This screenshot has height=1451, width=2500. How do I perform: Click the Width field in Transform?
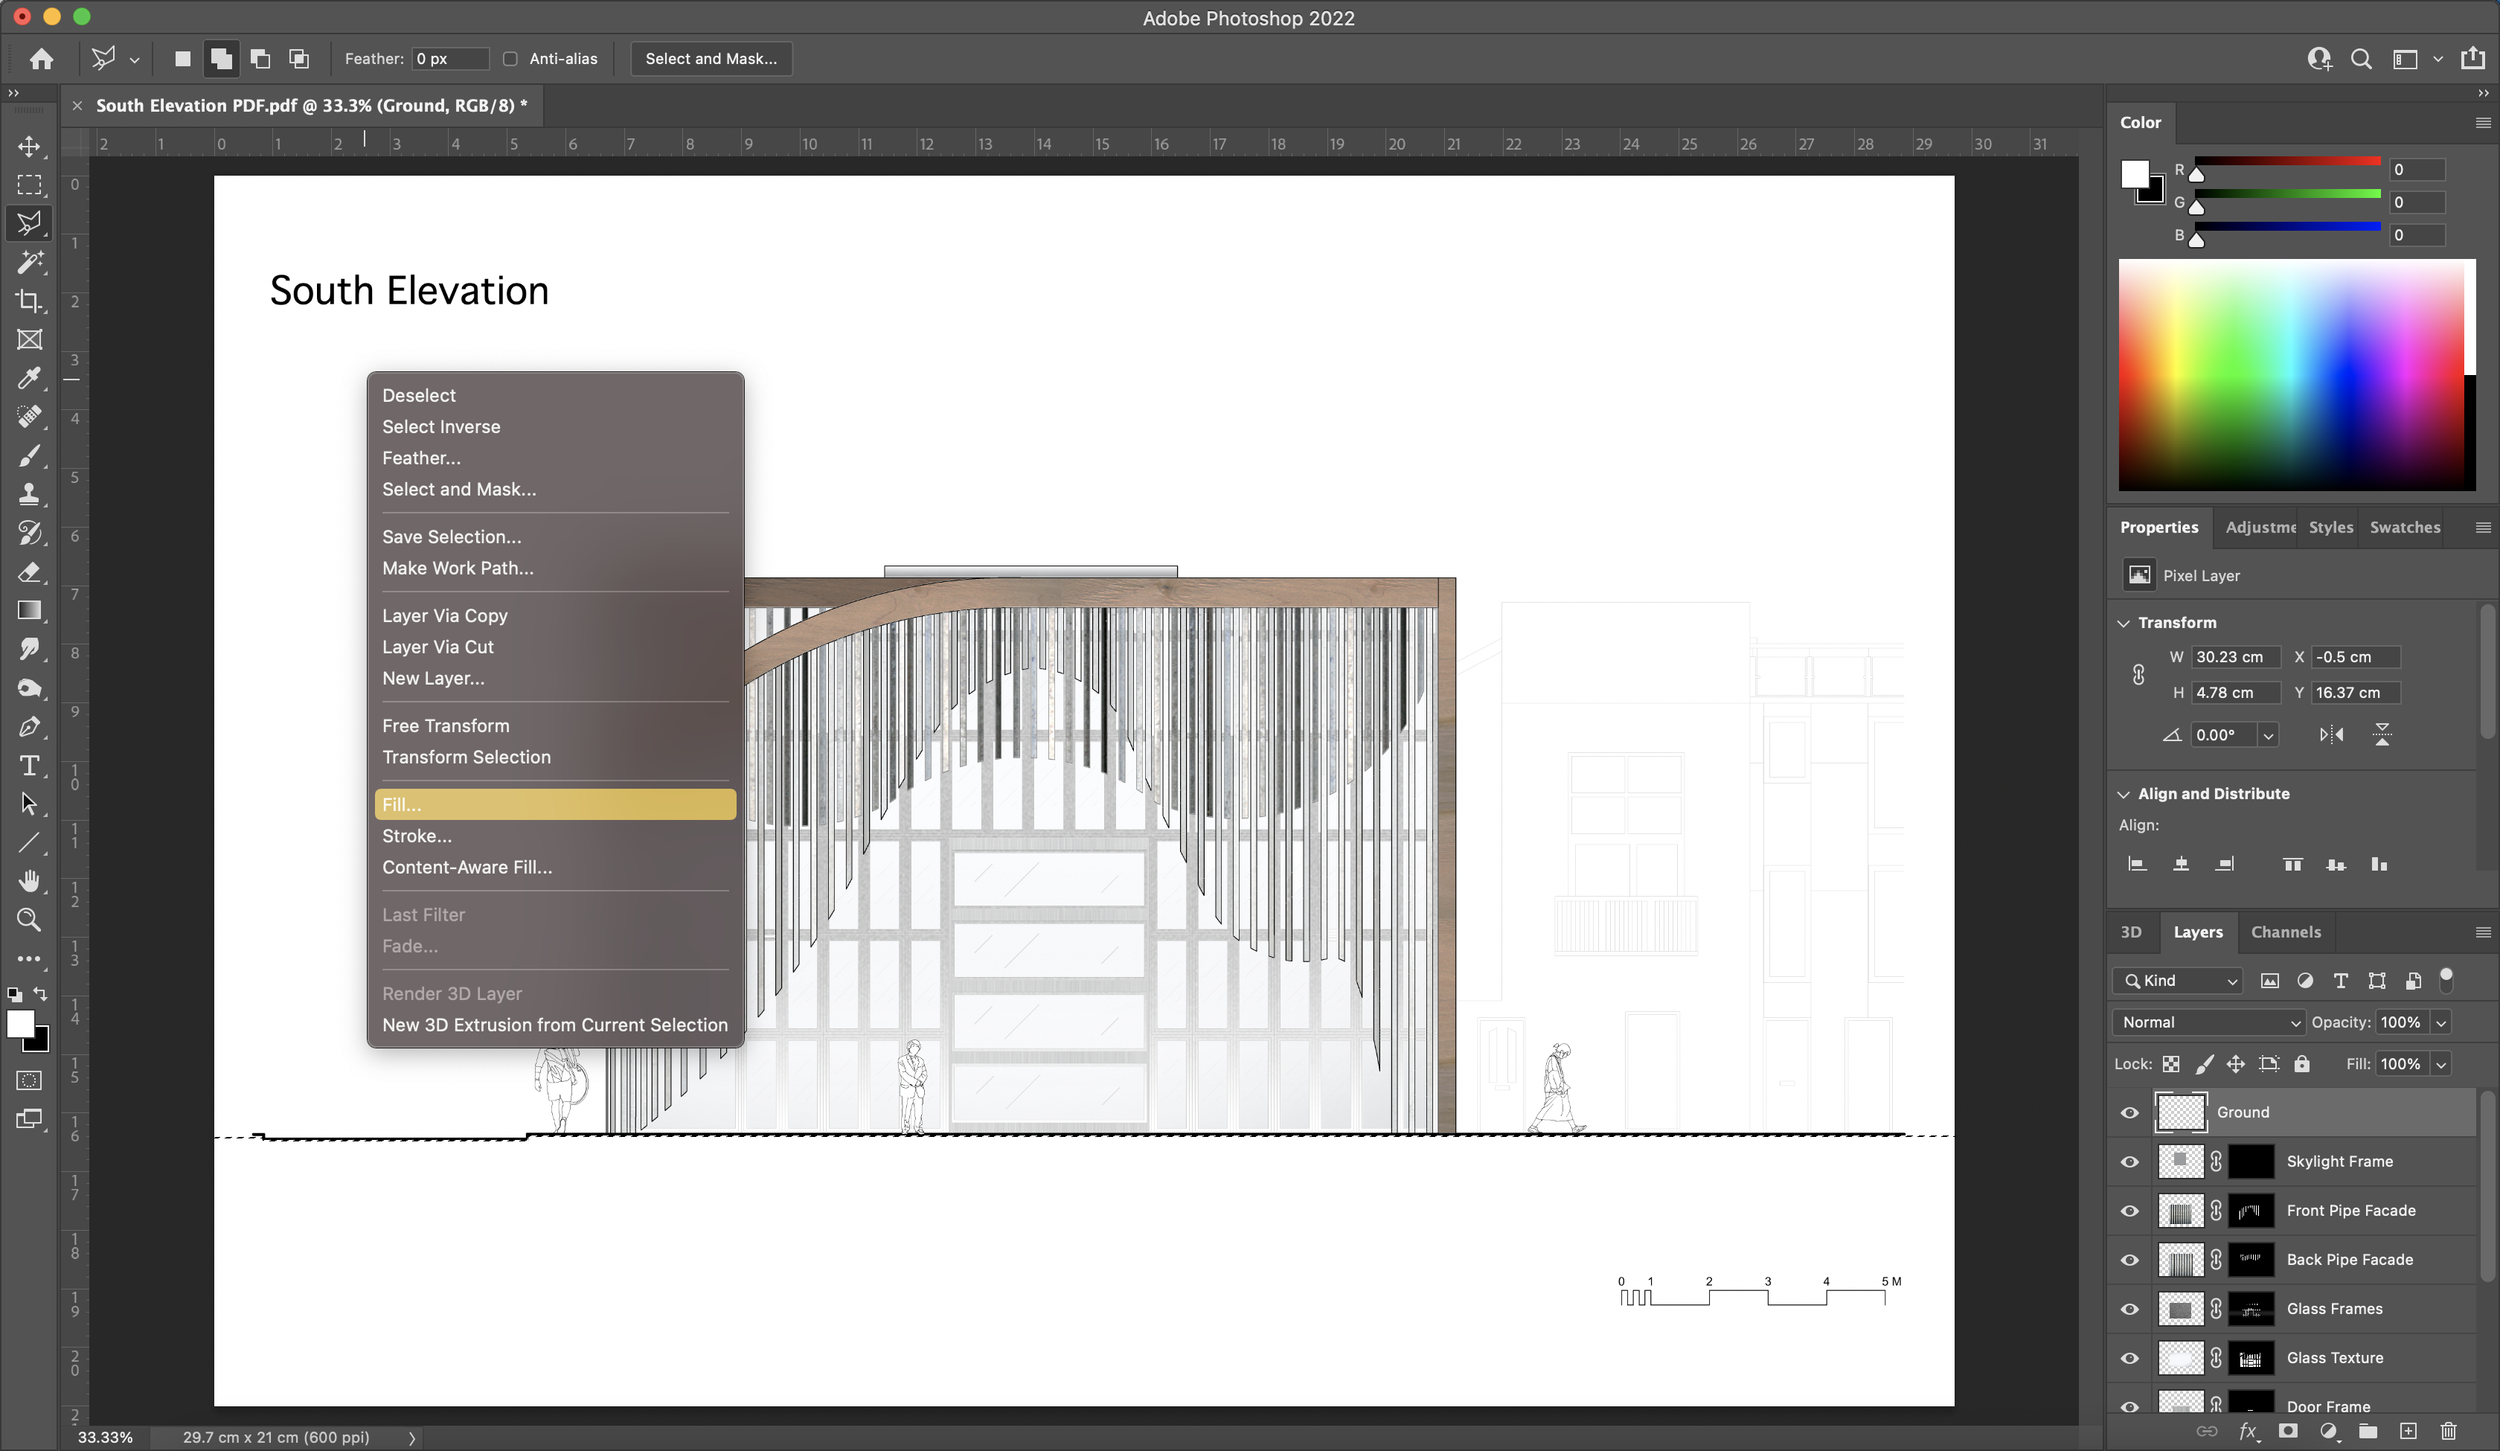click(2235, 657)
